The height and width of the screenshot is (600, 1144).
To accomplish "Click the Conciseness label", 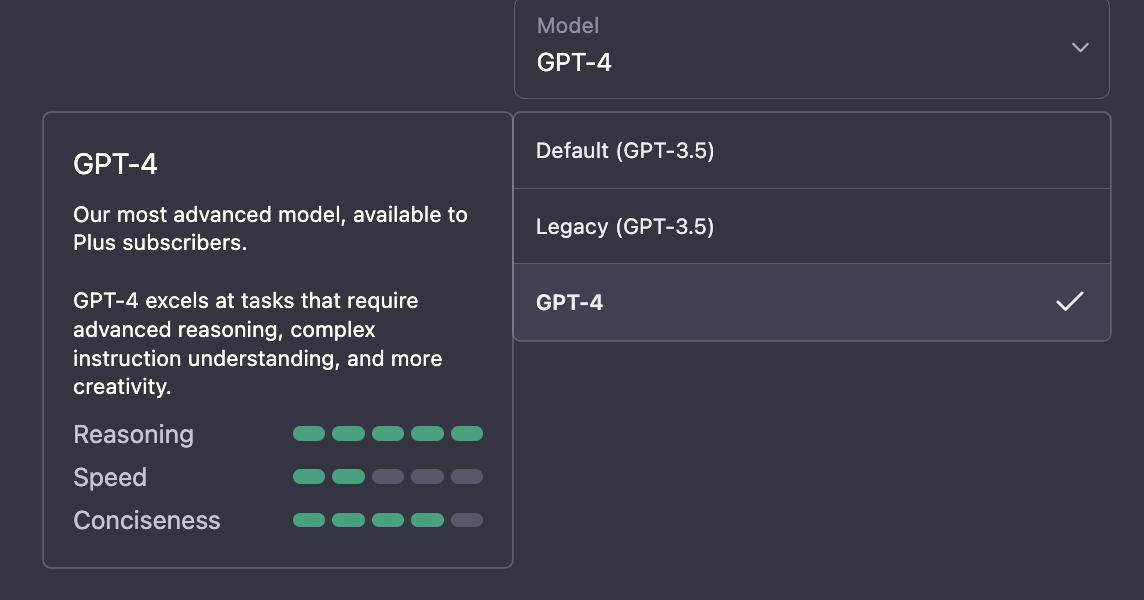I will coord(147,520).
